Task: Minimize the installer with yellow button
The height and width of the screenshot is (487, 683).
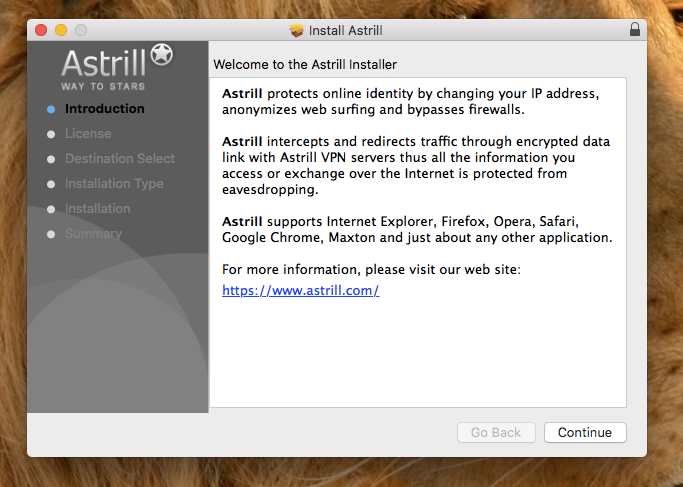Action: click(x=61, y=30)
